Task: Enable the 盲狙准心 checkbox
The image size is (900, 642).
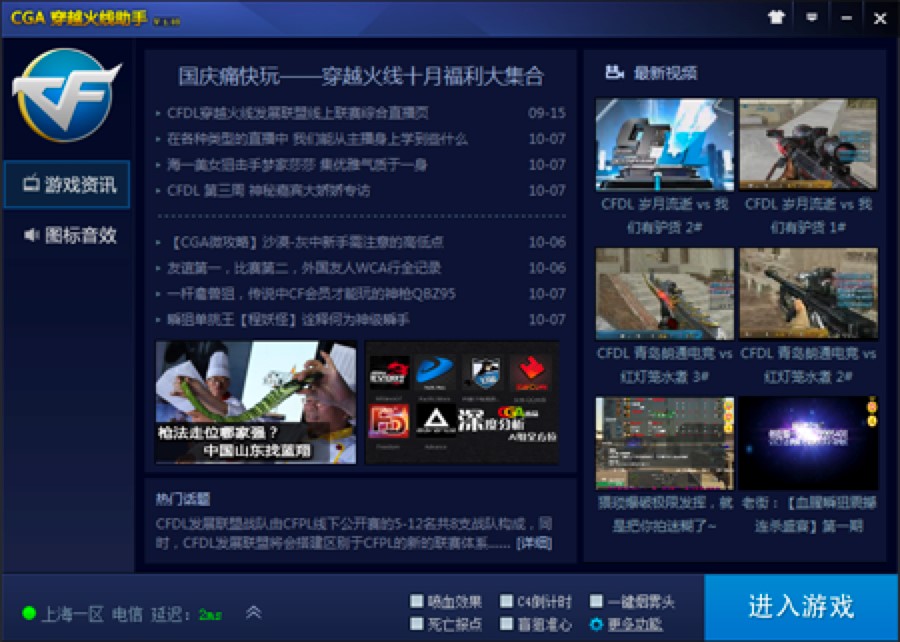Action: click(506, 624)
